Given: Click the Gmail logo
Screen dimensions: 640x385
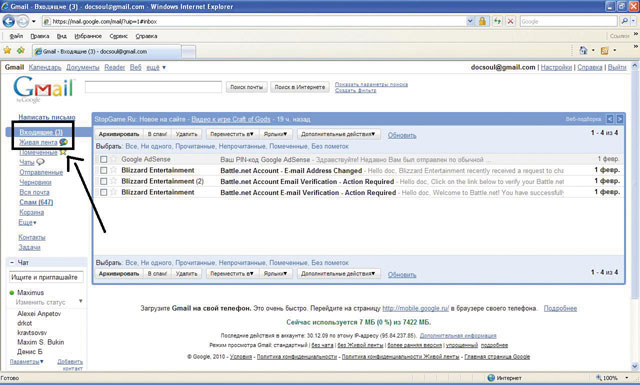Looking at the screenshot, I should 43,90.
